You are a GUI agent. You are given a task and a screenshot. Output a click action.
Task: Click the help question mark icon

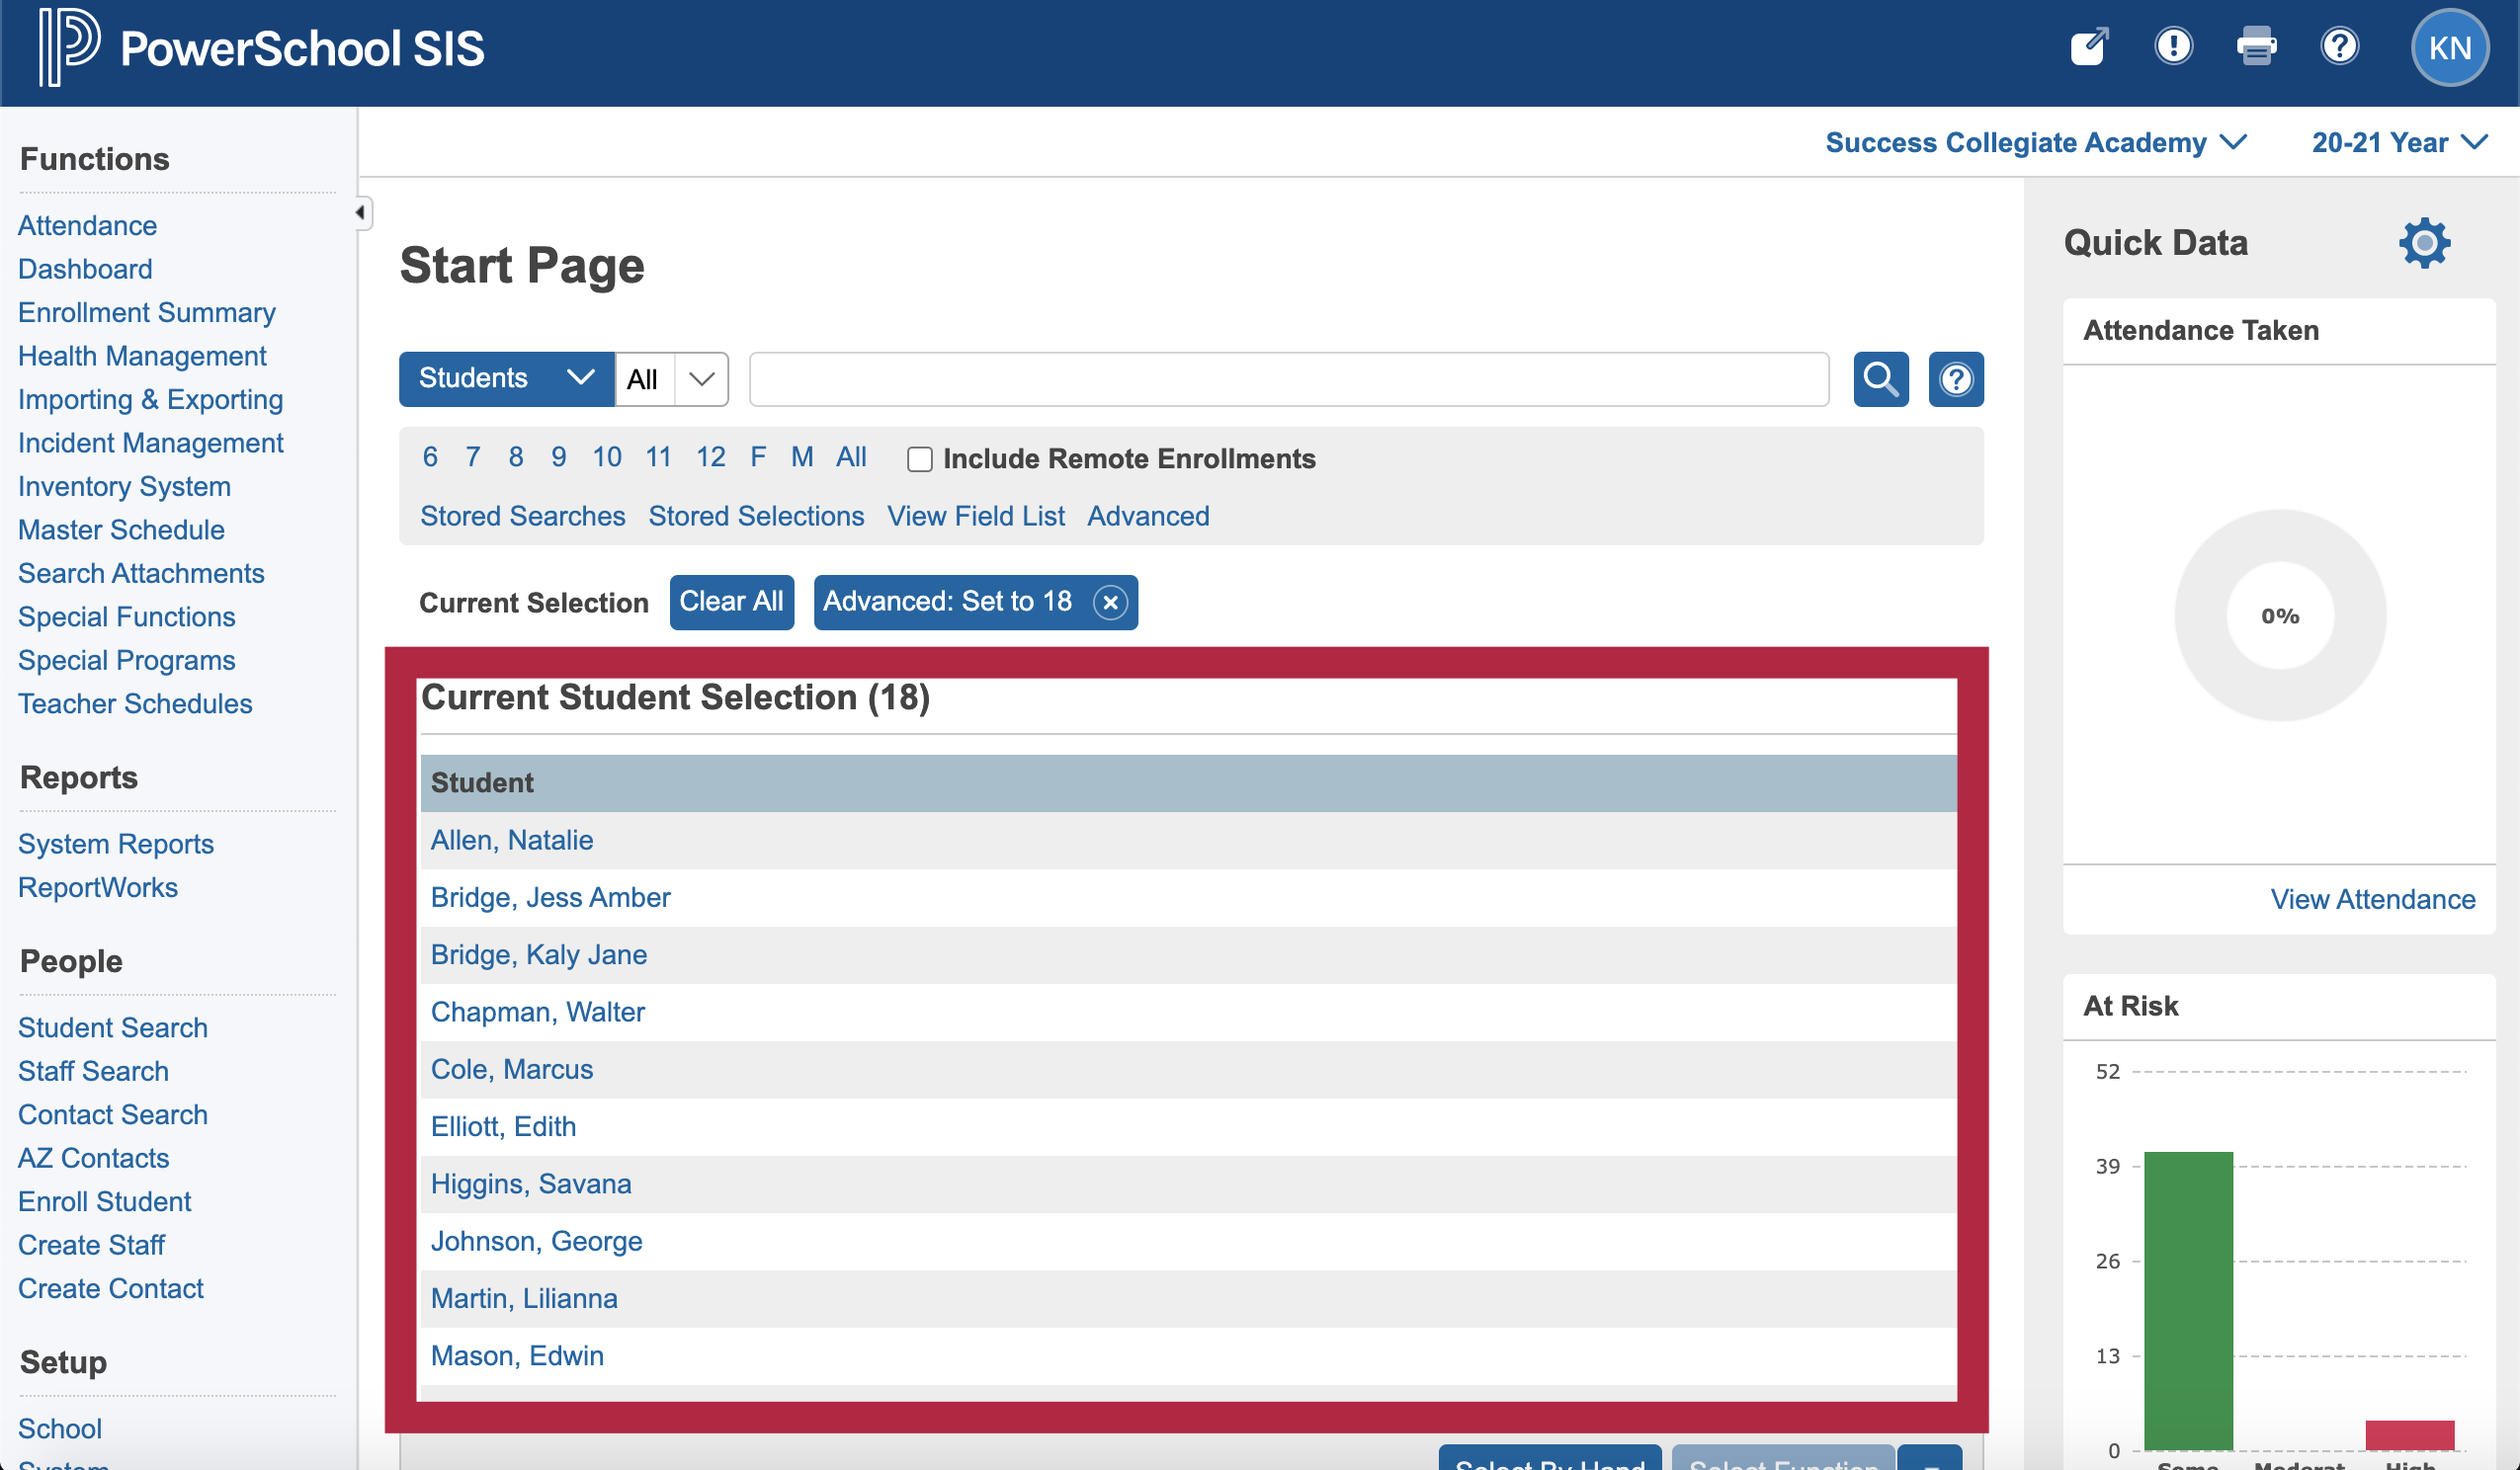[2343, 47]
